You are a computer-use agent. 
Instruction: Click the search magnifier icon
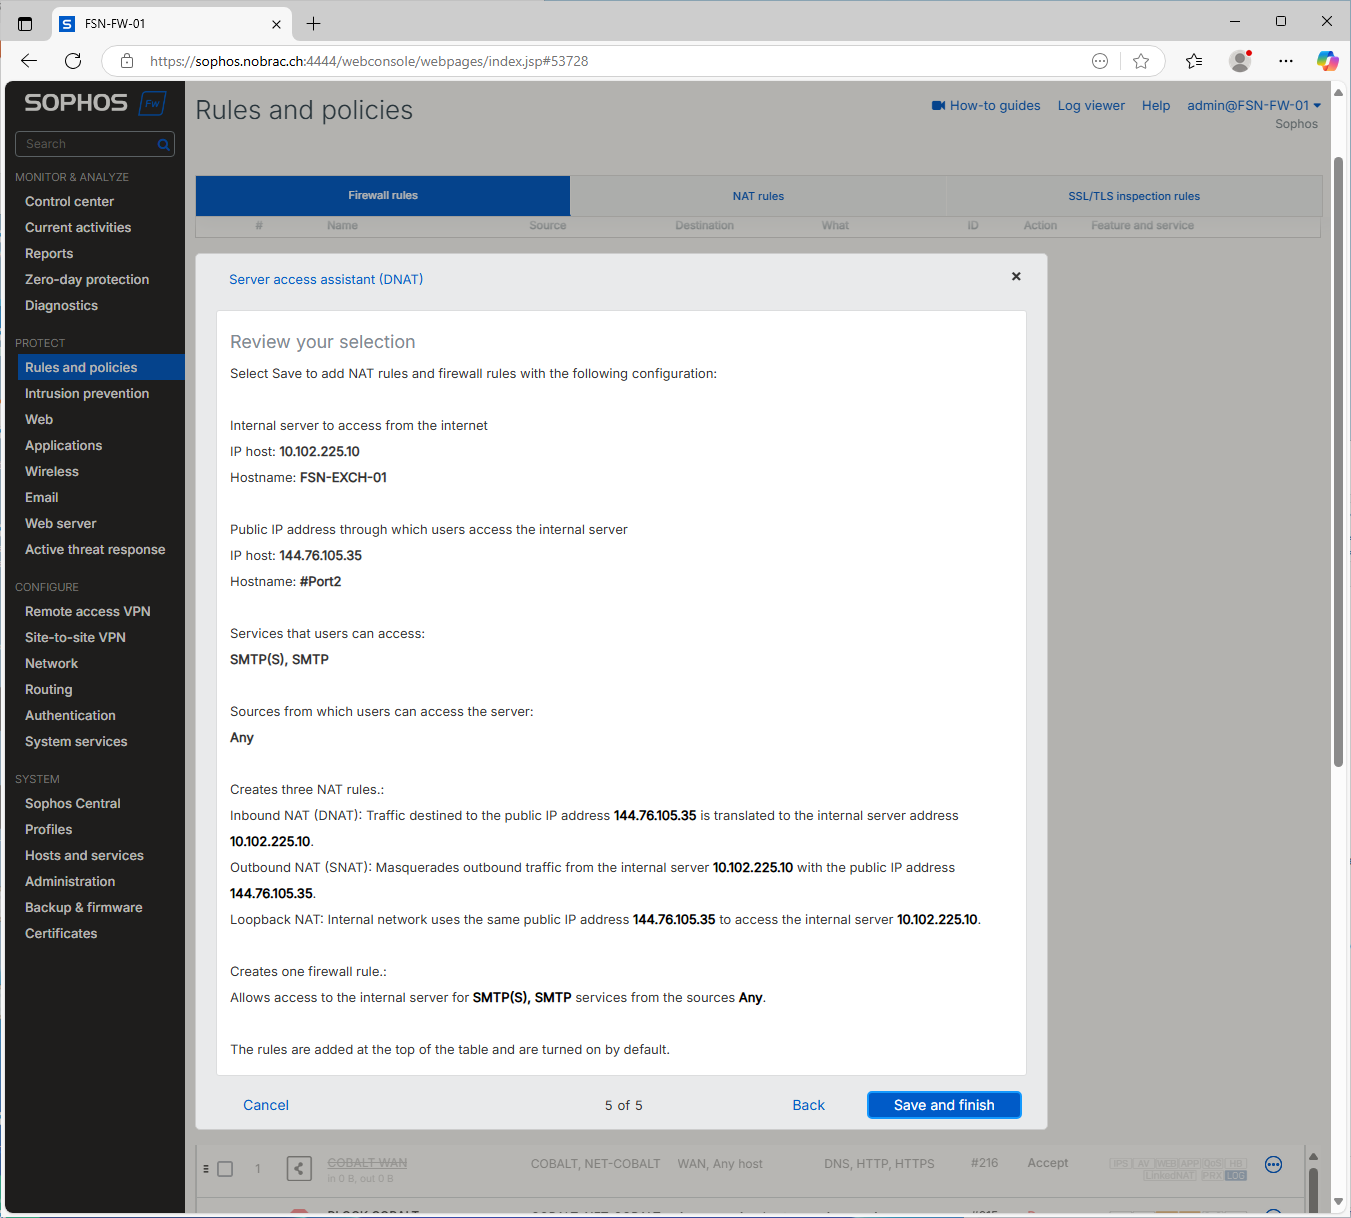point(163,145)
